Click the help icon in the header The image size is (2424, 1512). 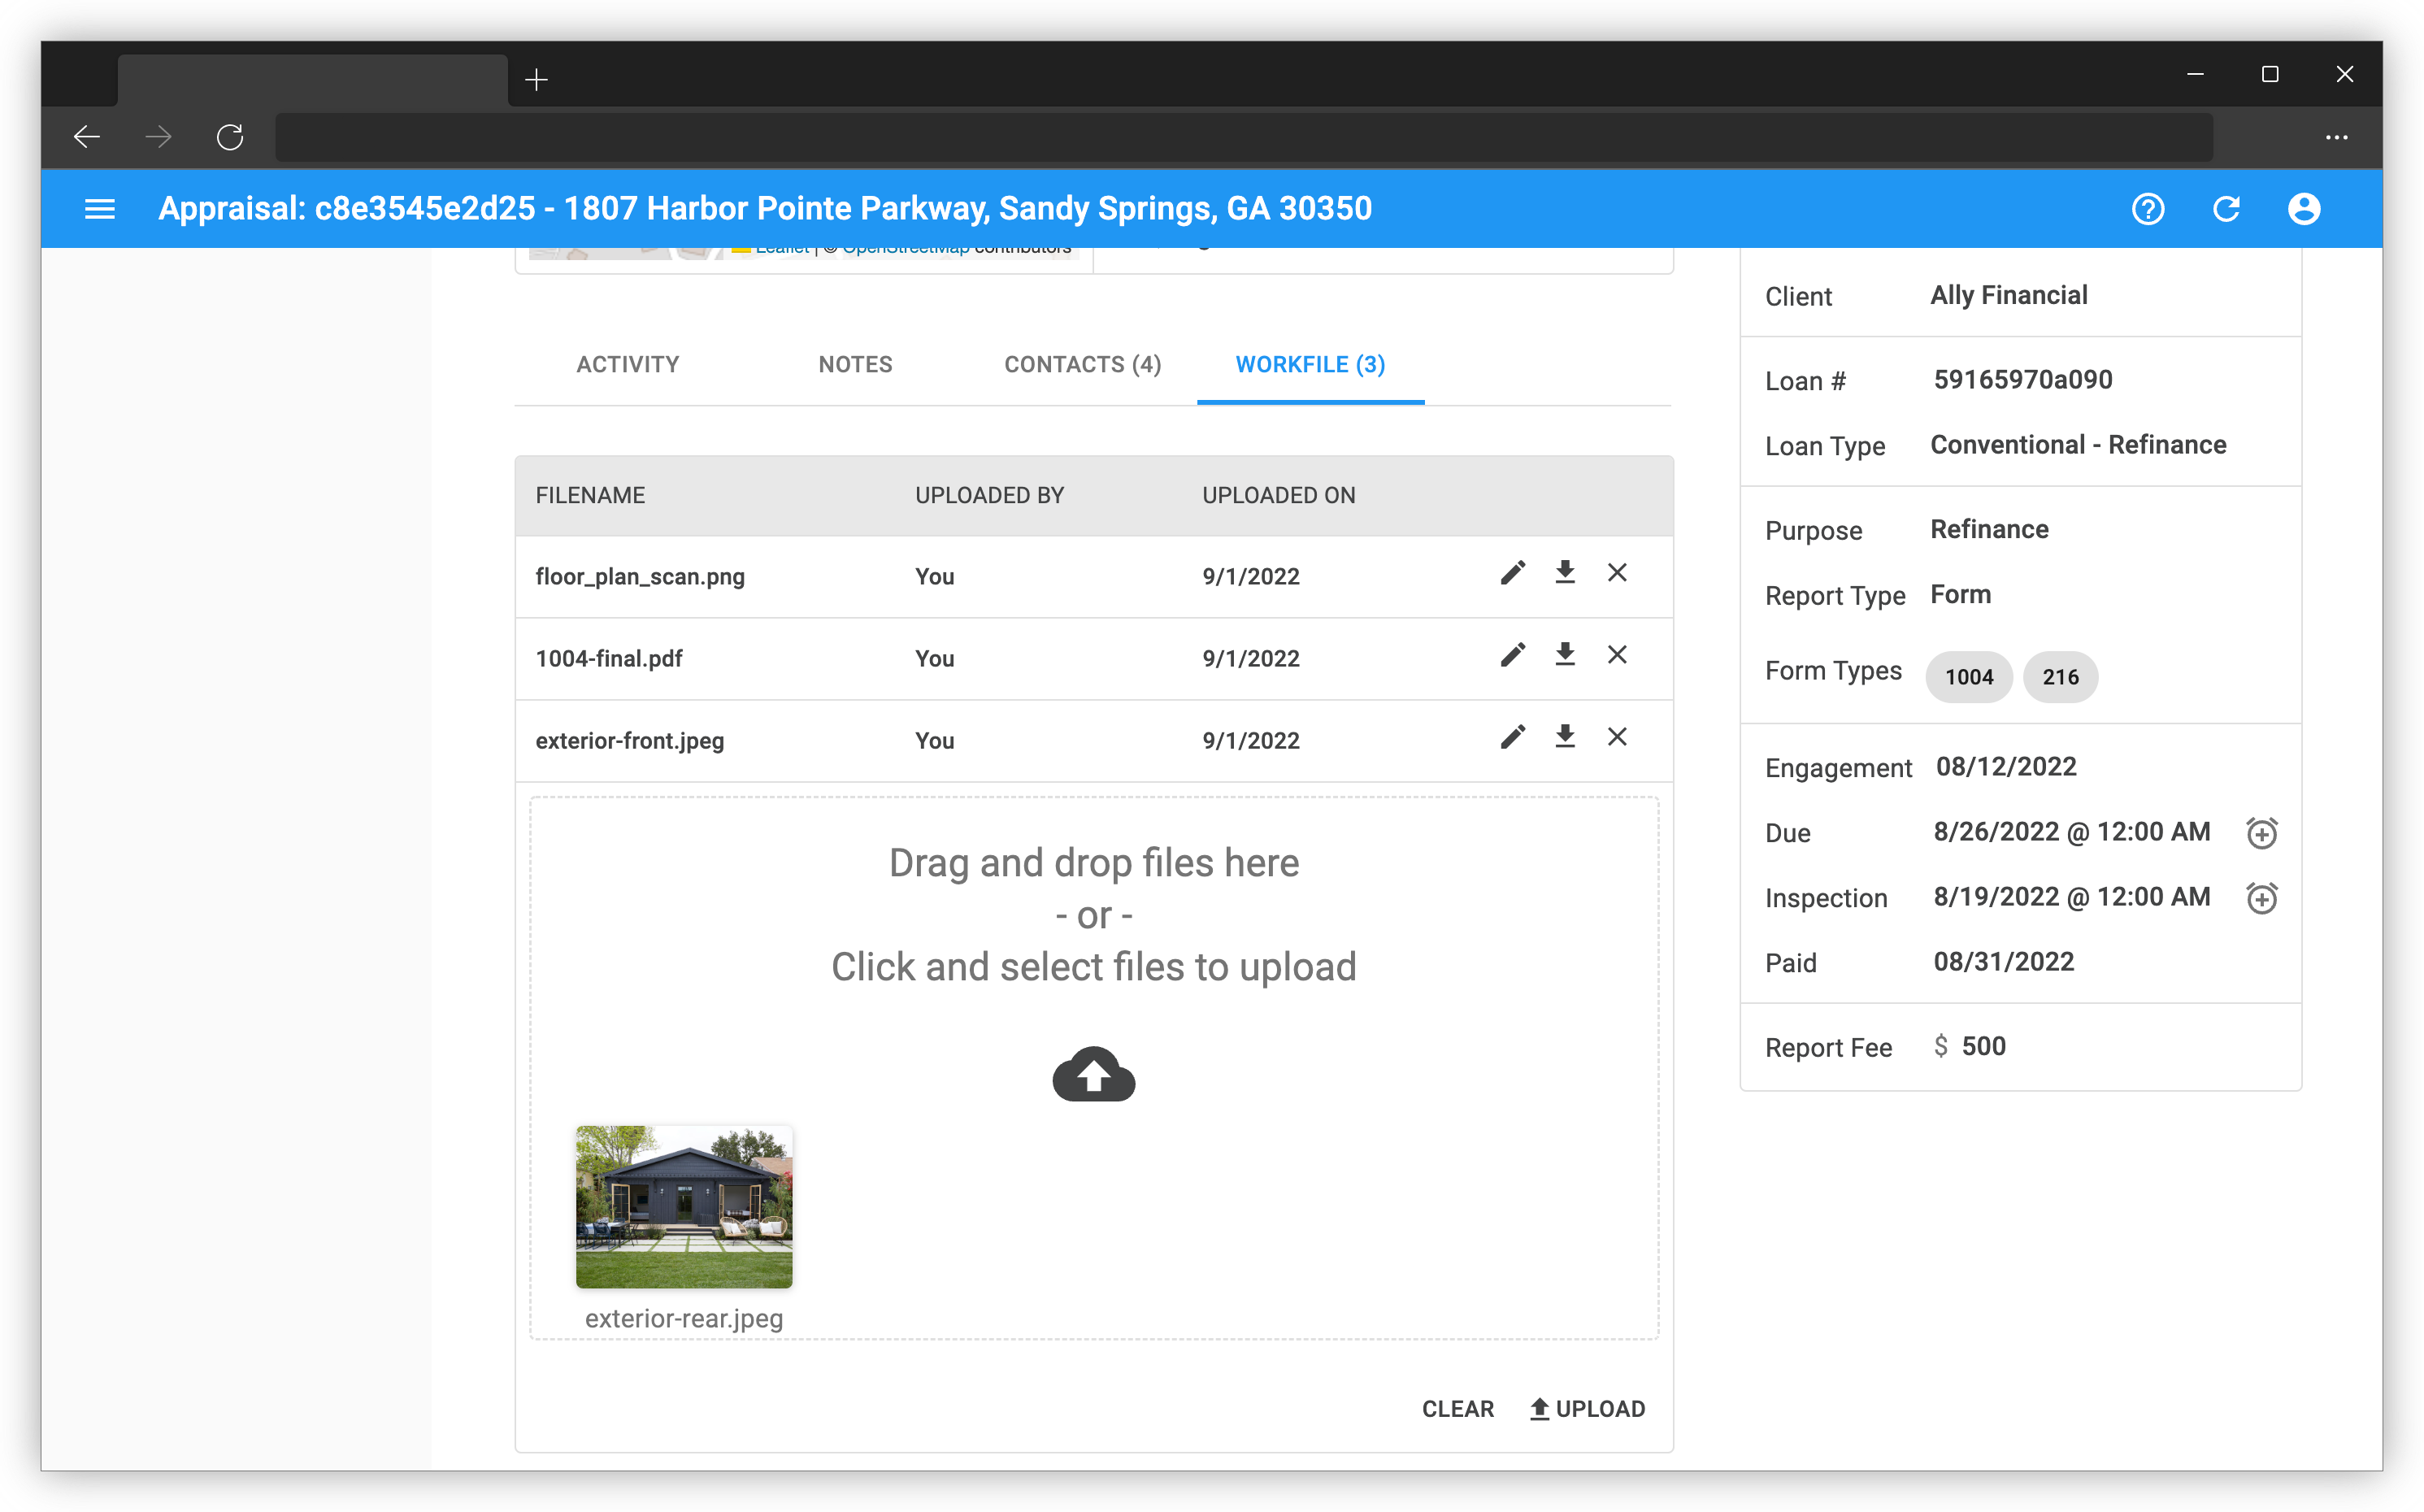pyautogui.click(x=2148, y=209)
